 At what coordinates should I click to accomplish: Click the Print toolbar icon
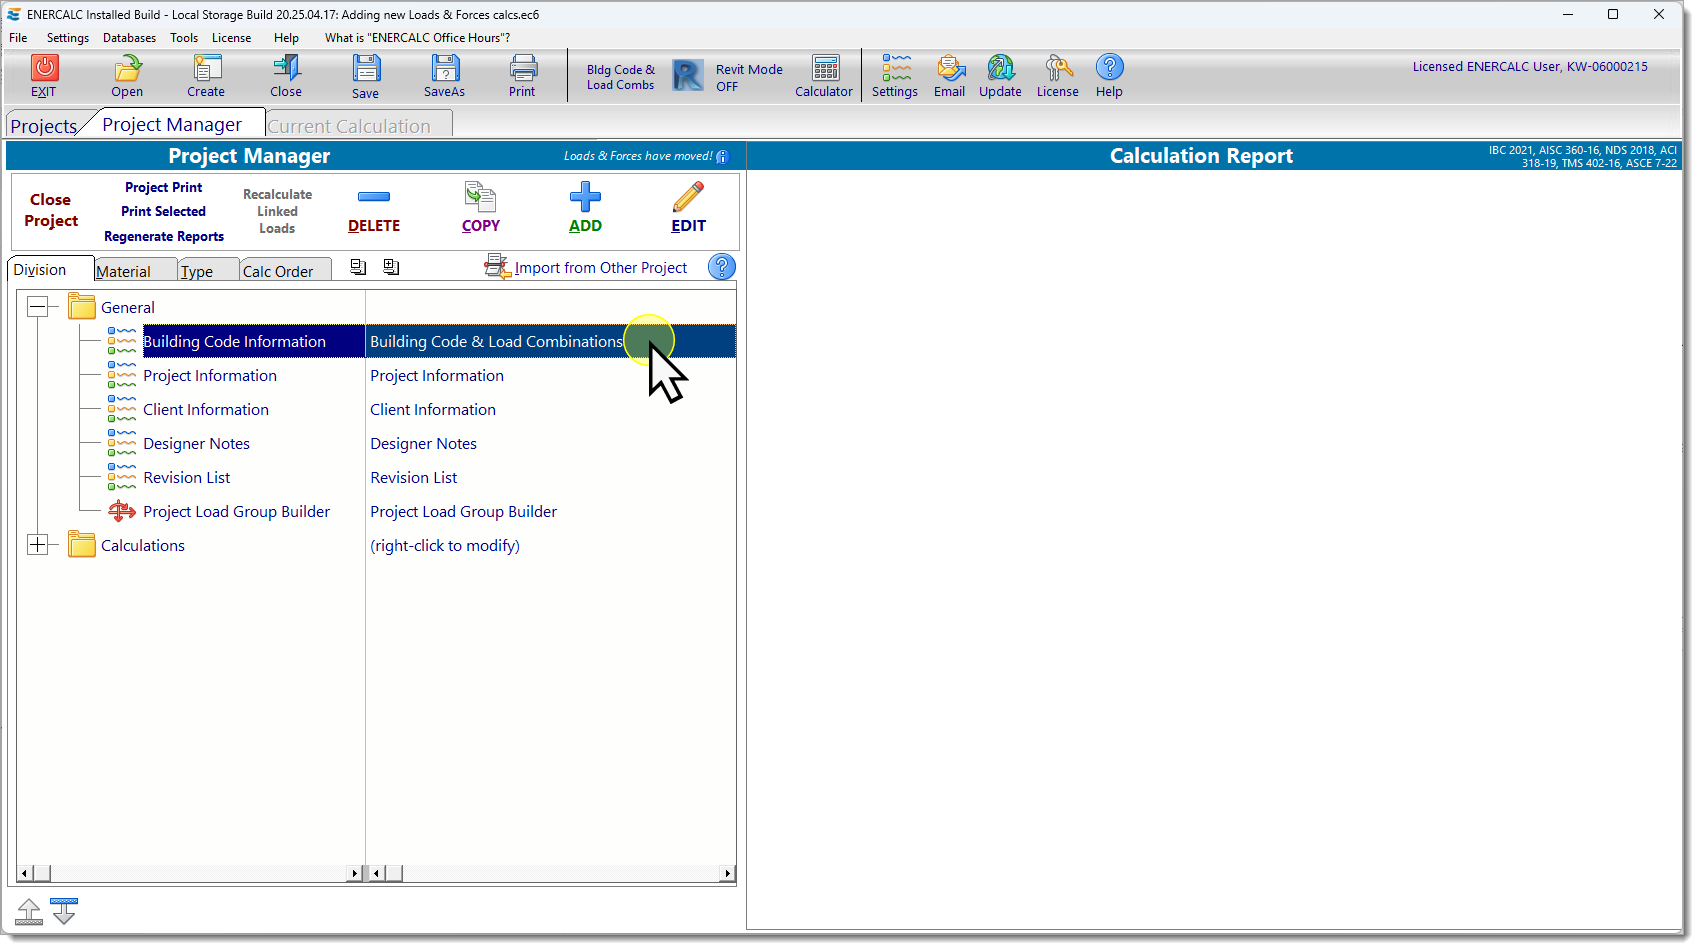[523, 67]
